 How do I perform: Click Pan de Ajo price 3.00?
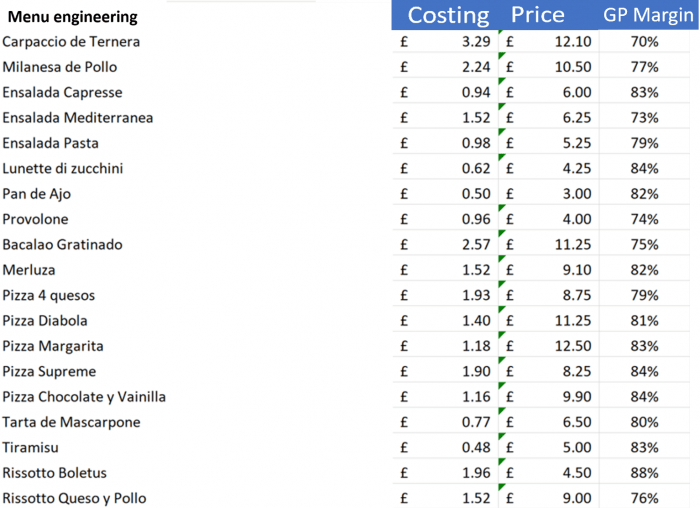coord(576,194)
